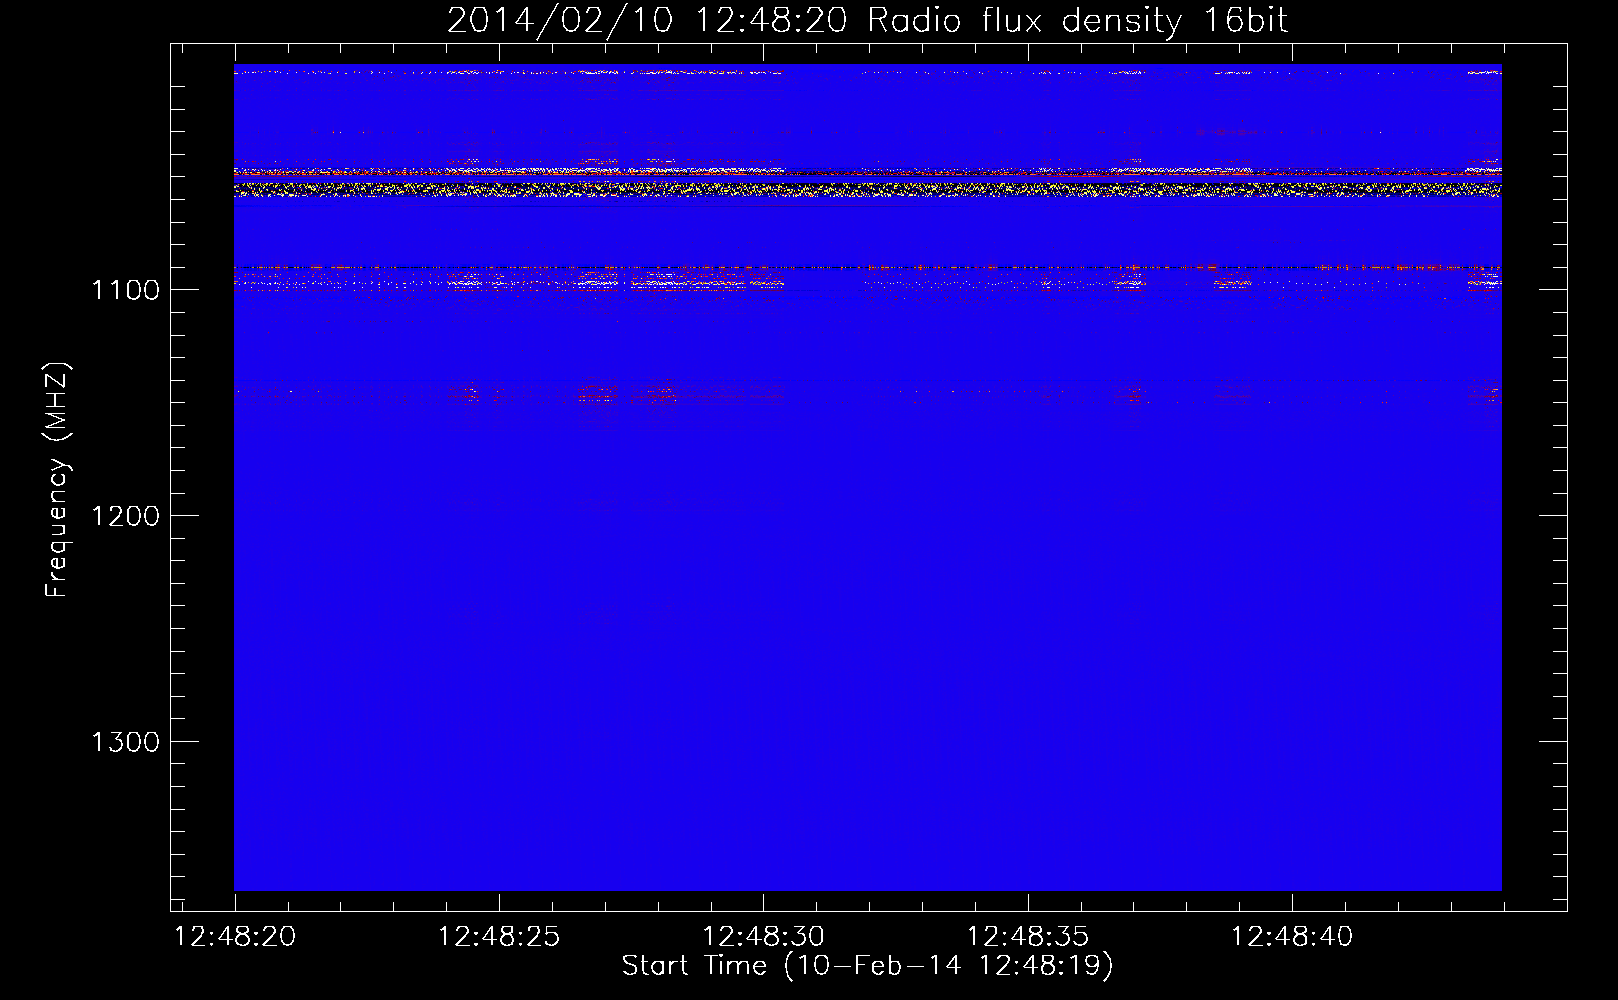Click the 12:48:20 time axis label

235,937
